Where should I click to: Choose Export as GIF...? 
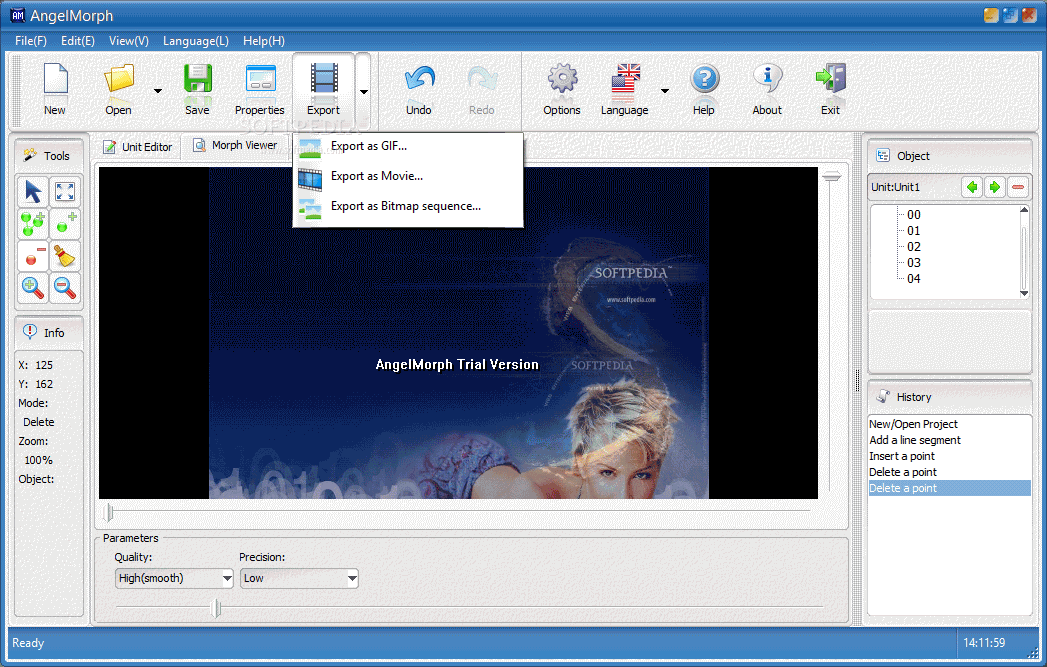pos(408,146)
